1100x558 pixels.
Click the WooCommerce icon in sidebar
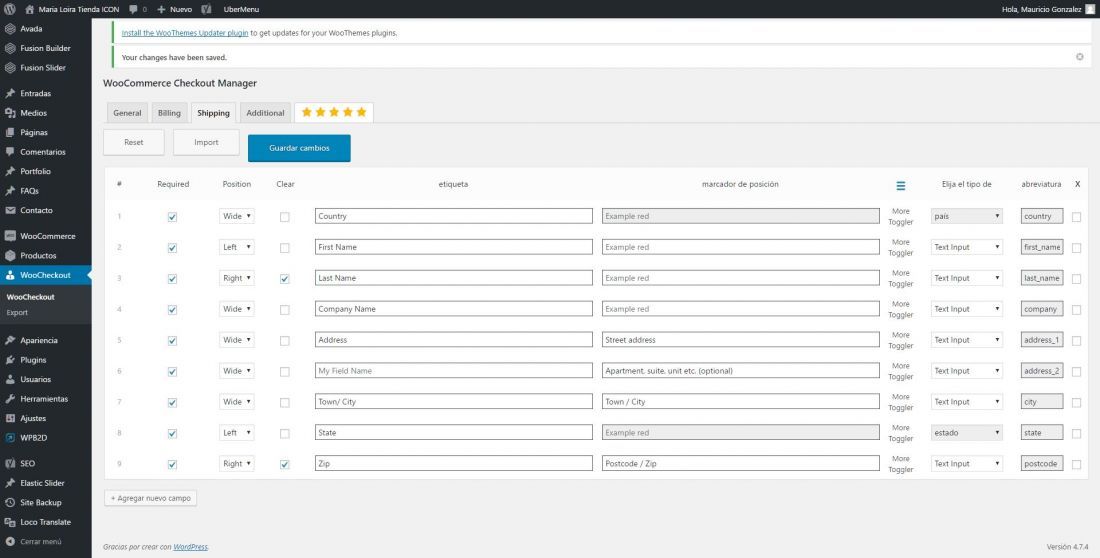(x=10, y=236)
